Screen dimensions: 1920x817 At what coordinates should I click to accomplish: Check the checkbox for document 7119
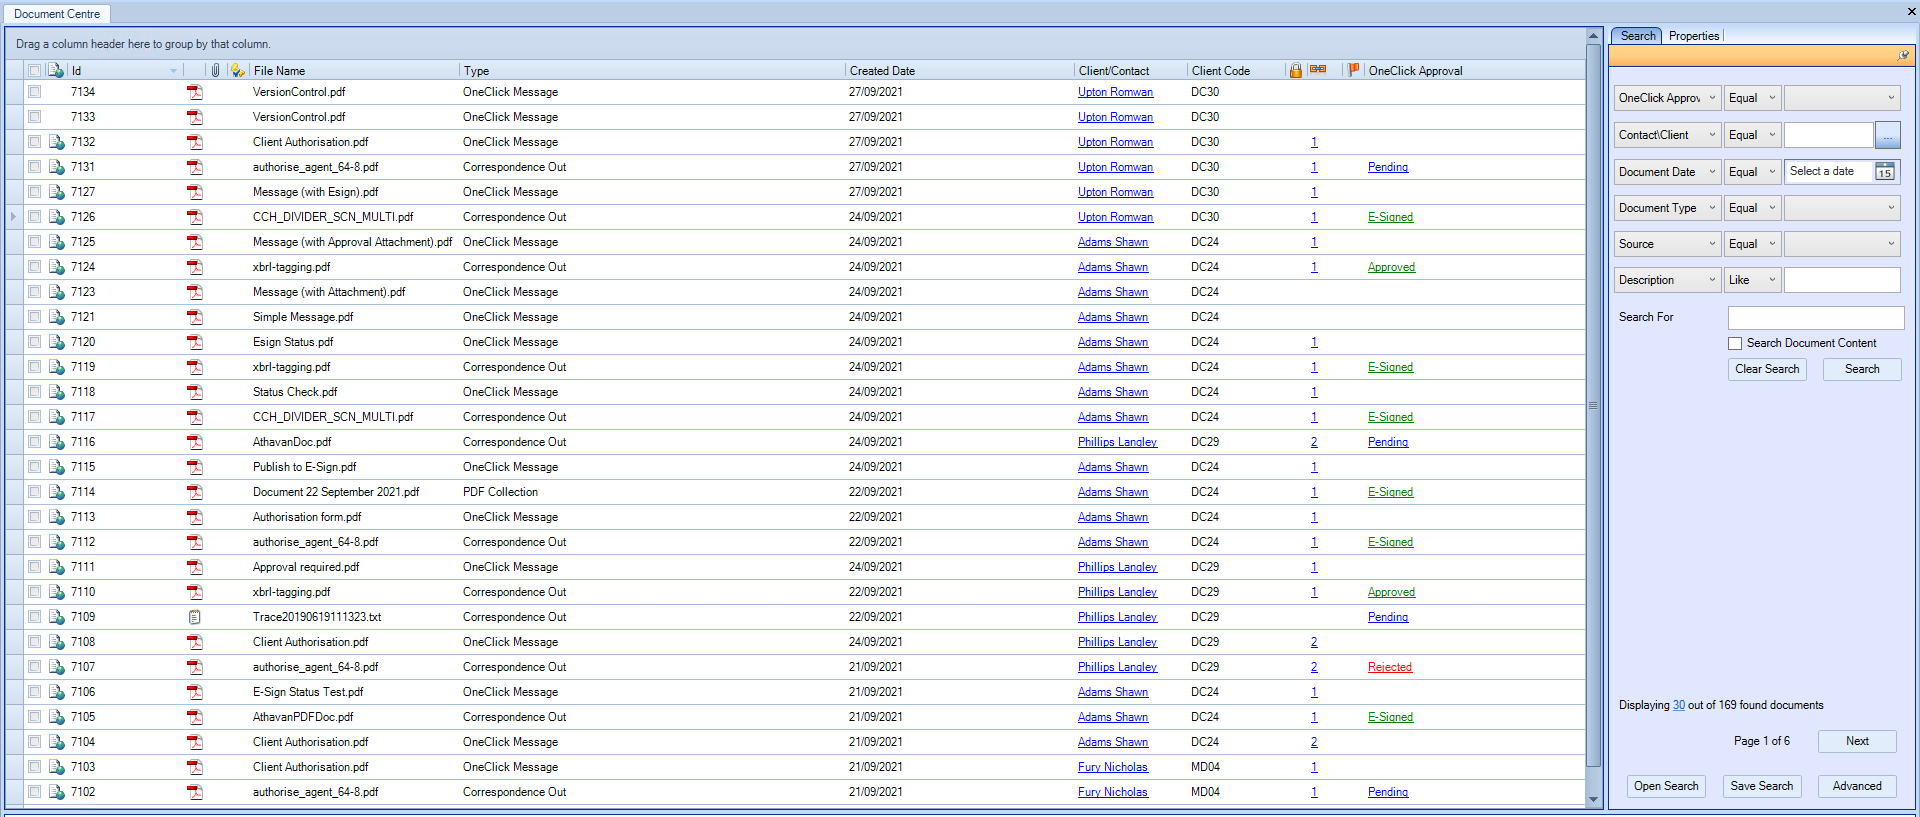(x=35, y=367)
